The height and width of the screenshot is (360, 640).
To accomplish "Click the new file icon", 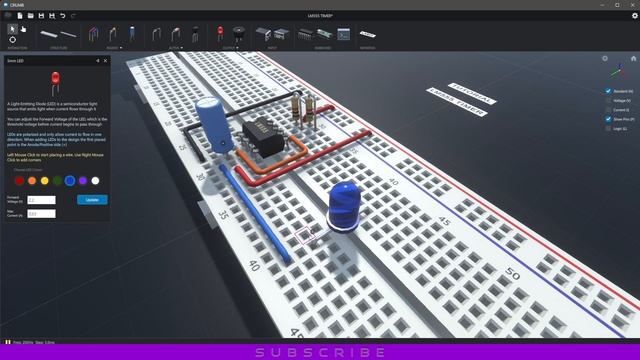I will tap(20, 16).
